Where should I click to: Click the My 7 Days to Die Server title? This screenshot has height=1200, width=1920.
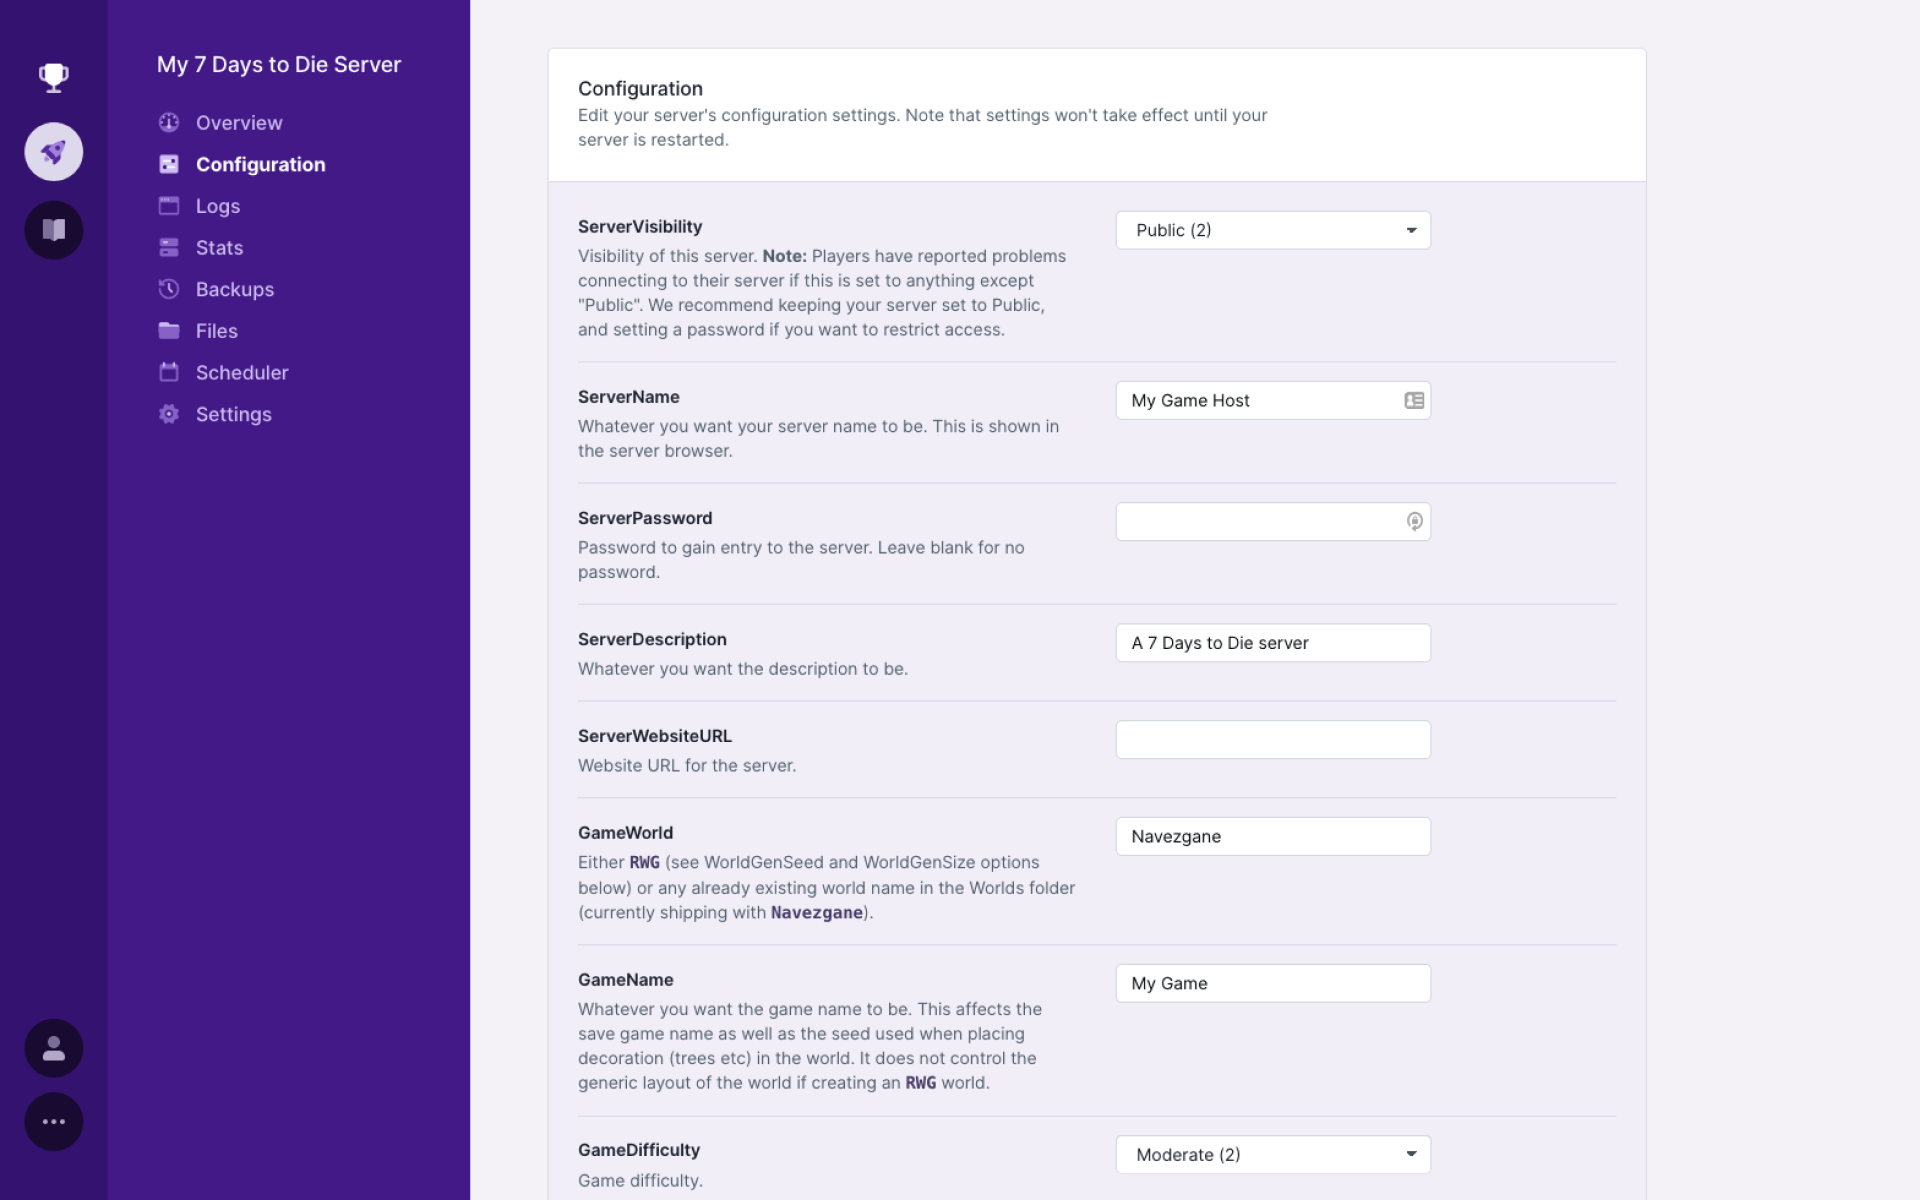[279, 65]
